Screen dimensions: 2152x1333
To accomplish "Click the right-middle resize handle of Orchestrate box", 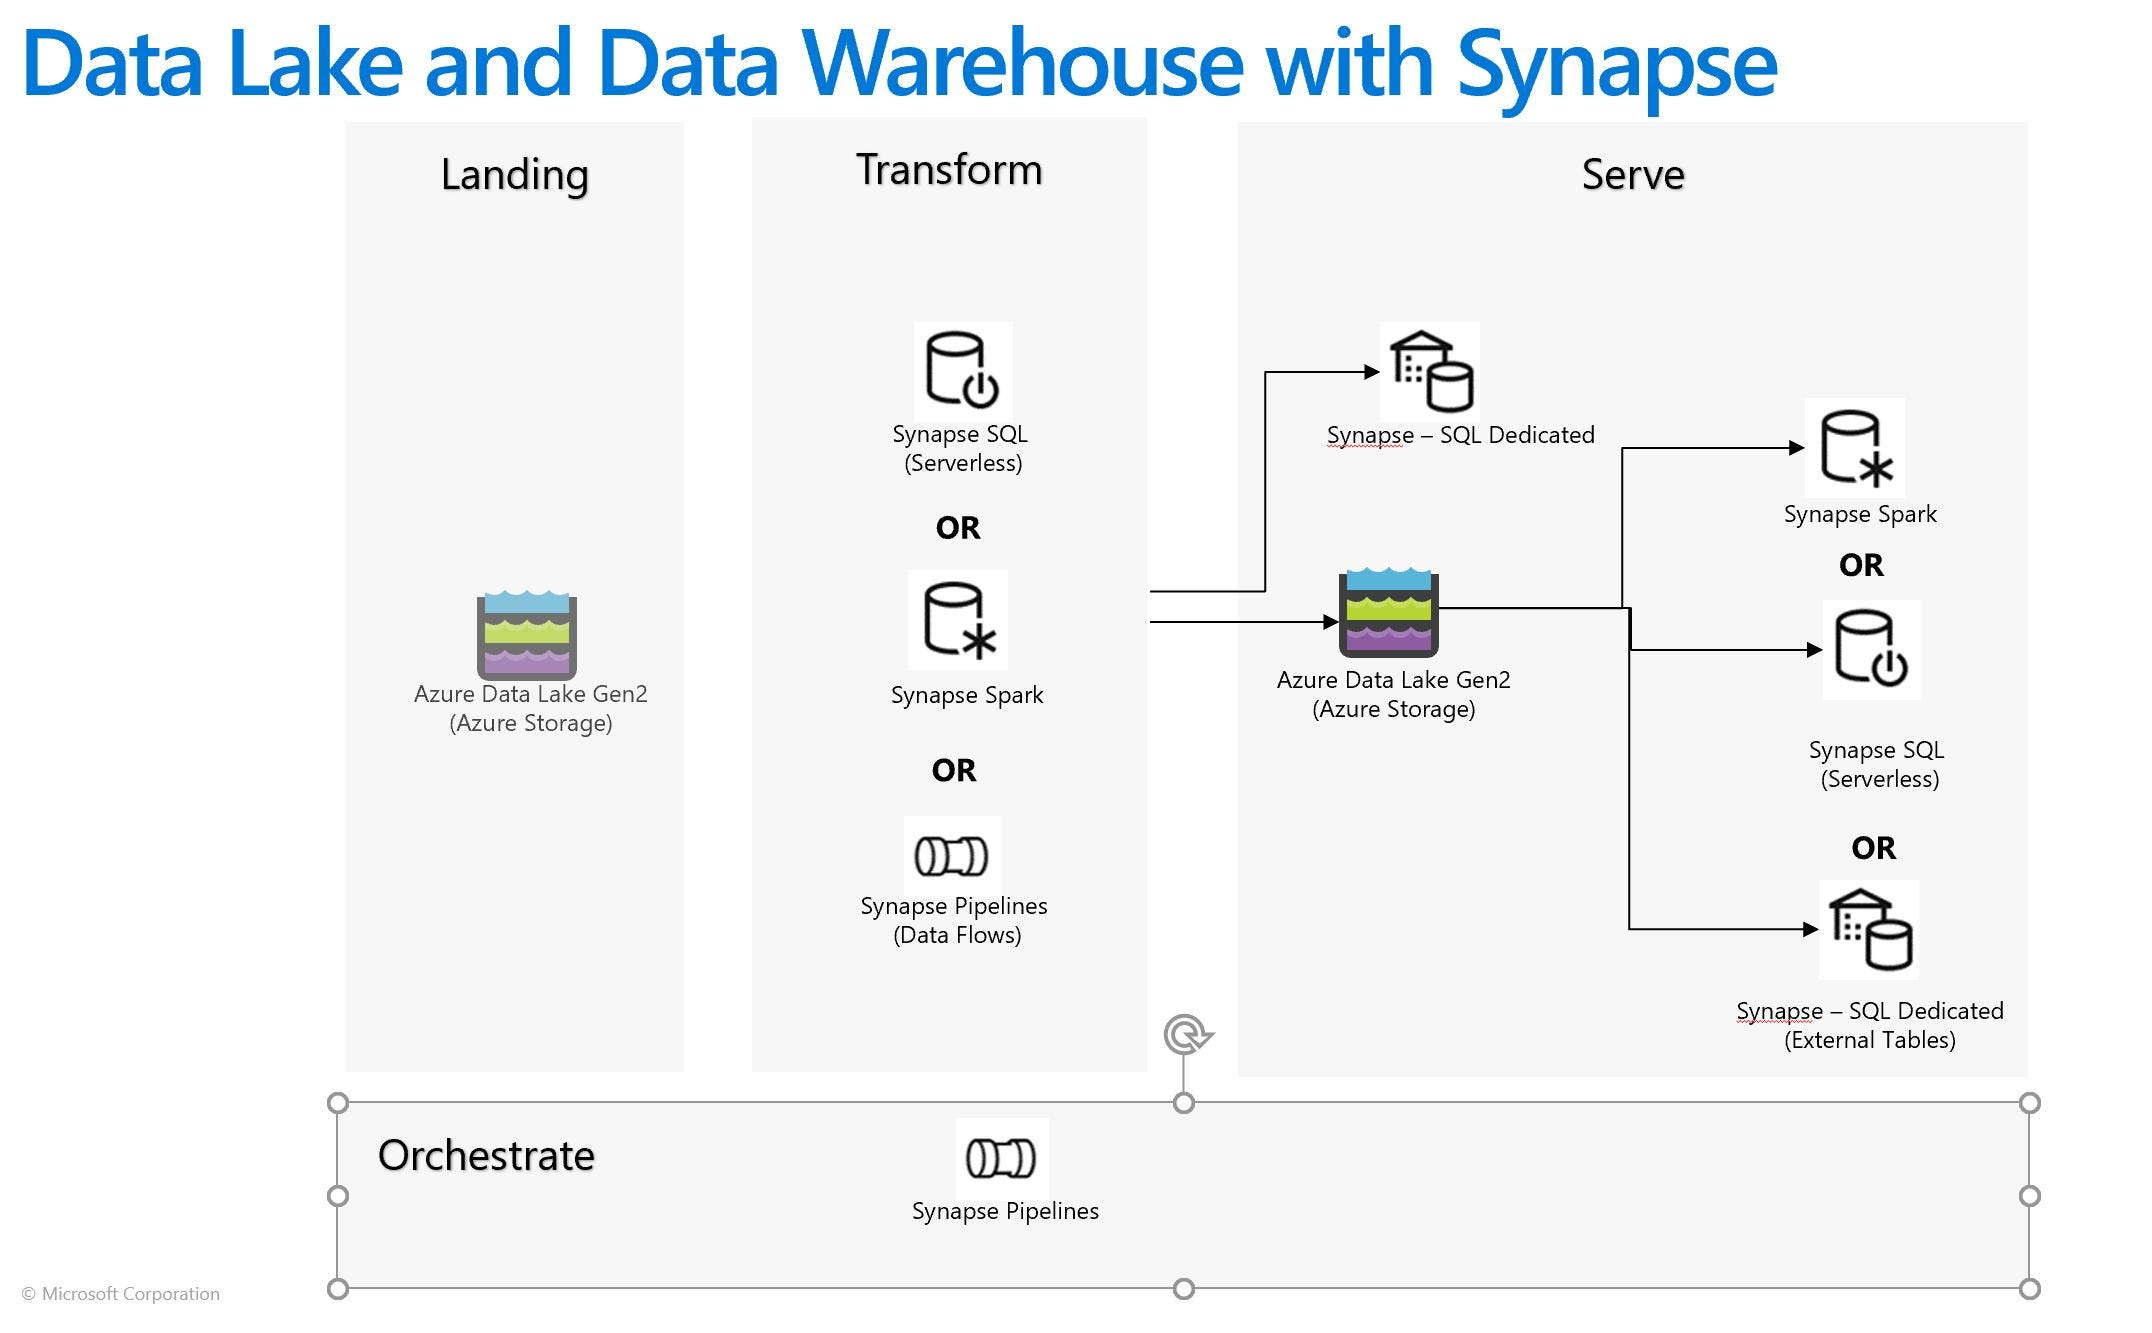I will point(2029,1196).
